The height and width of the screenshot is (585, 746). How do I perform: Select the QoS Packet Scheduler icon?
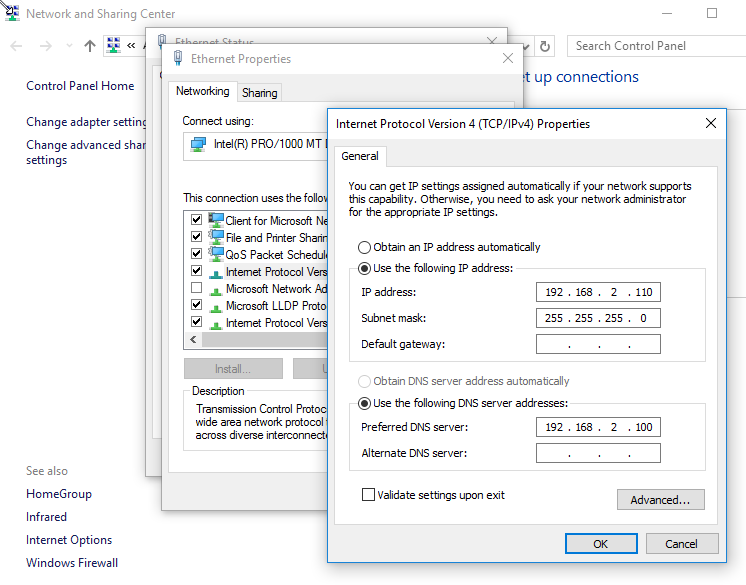(x=216, y=254)
